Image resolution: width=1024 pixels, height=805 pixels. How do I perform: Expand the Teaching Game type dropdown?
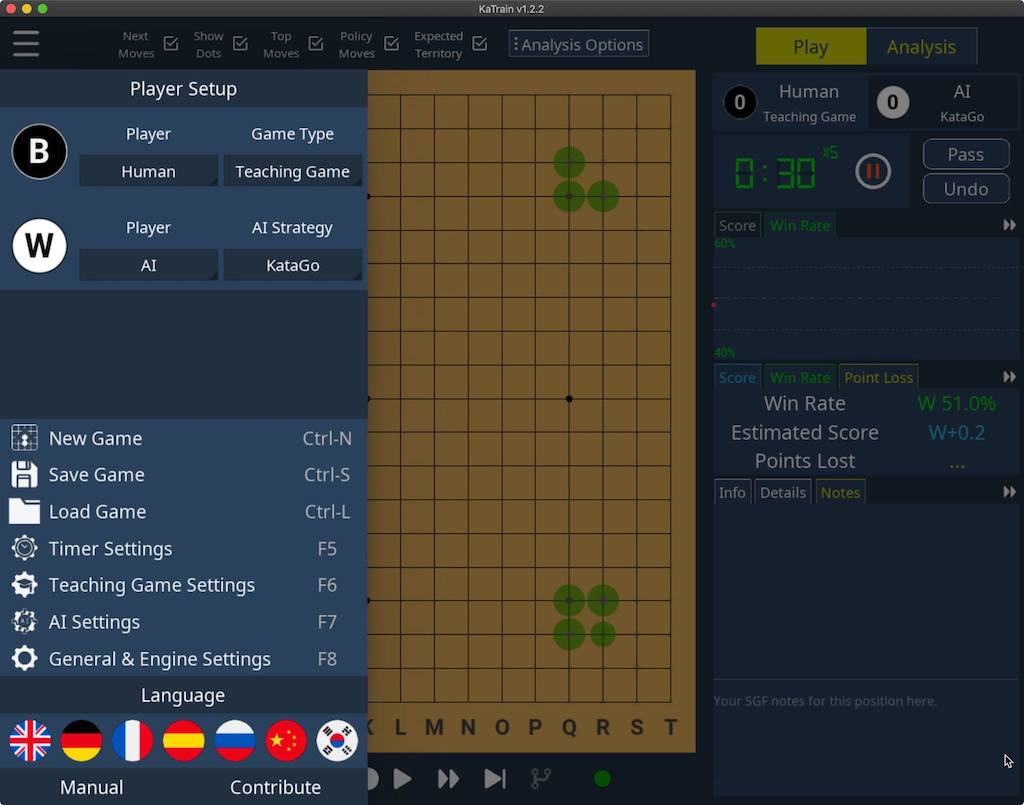292,171
